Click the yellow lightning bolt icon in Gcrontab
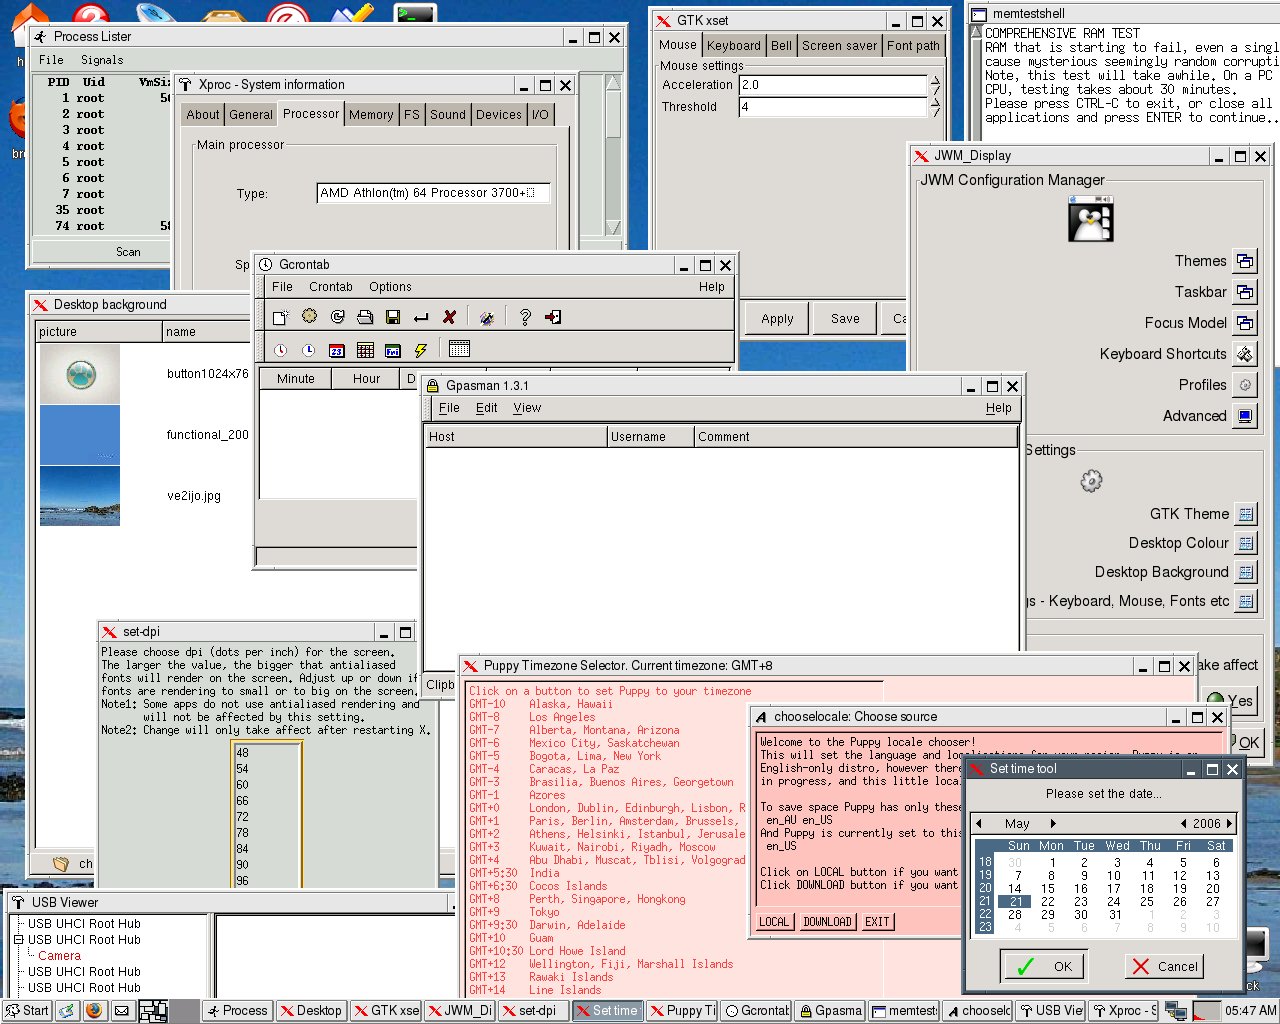 pos(421,350)
